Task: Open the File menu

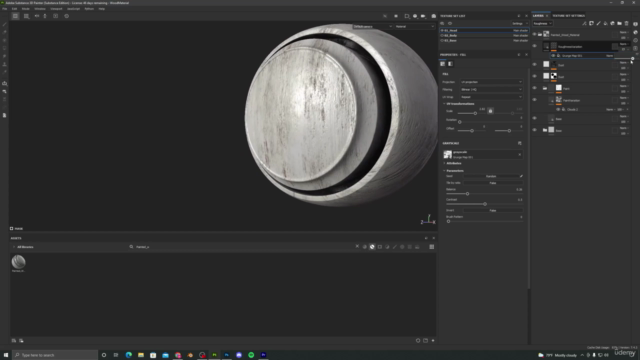Action: 5,9
